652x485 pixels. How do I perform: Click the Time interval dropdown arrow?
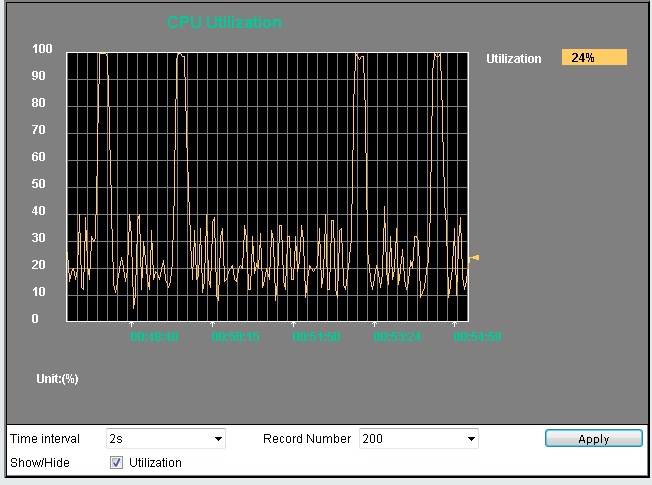click(x=218, y=439)
